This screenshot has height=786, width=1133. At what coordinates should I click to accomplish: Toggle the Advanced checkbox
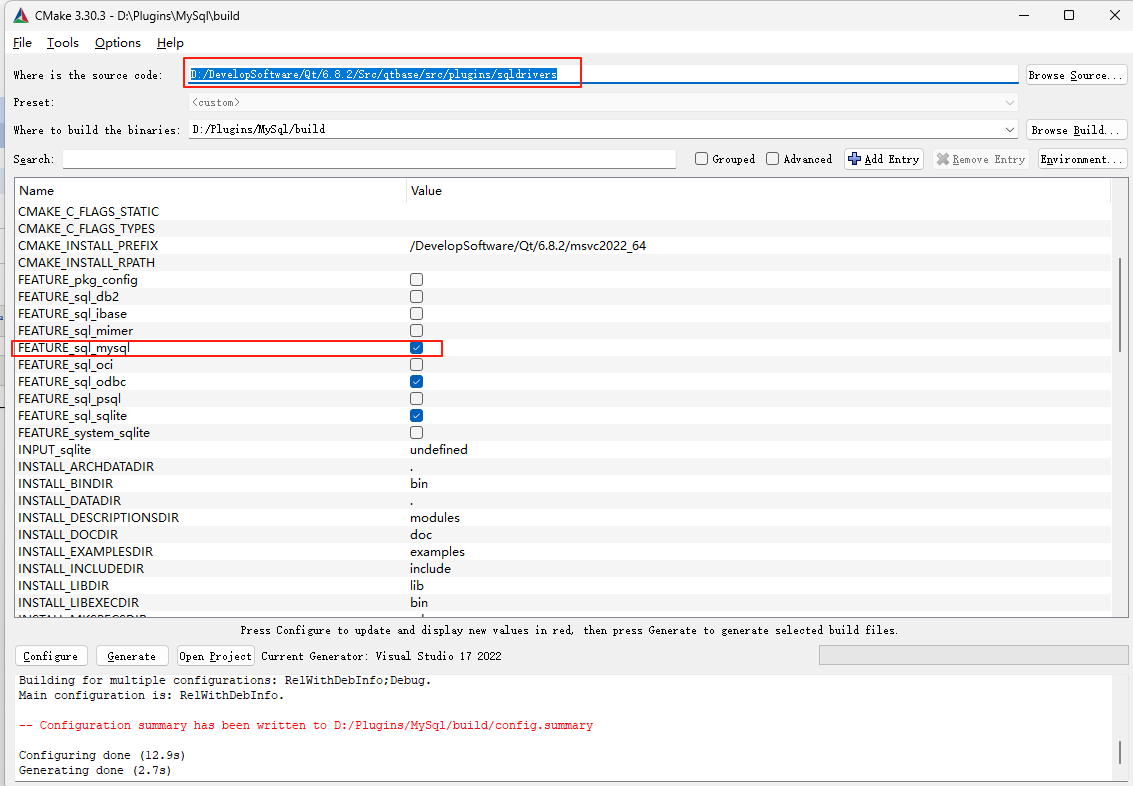coord(772,159)
